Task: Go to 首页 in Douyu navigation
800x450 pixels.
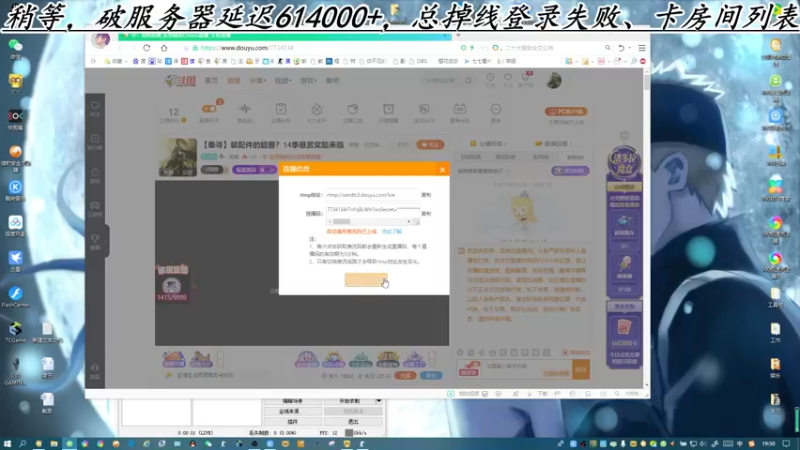Action: coord(211,81)
